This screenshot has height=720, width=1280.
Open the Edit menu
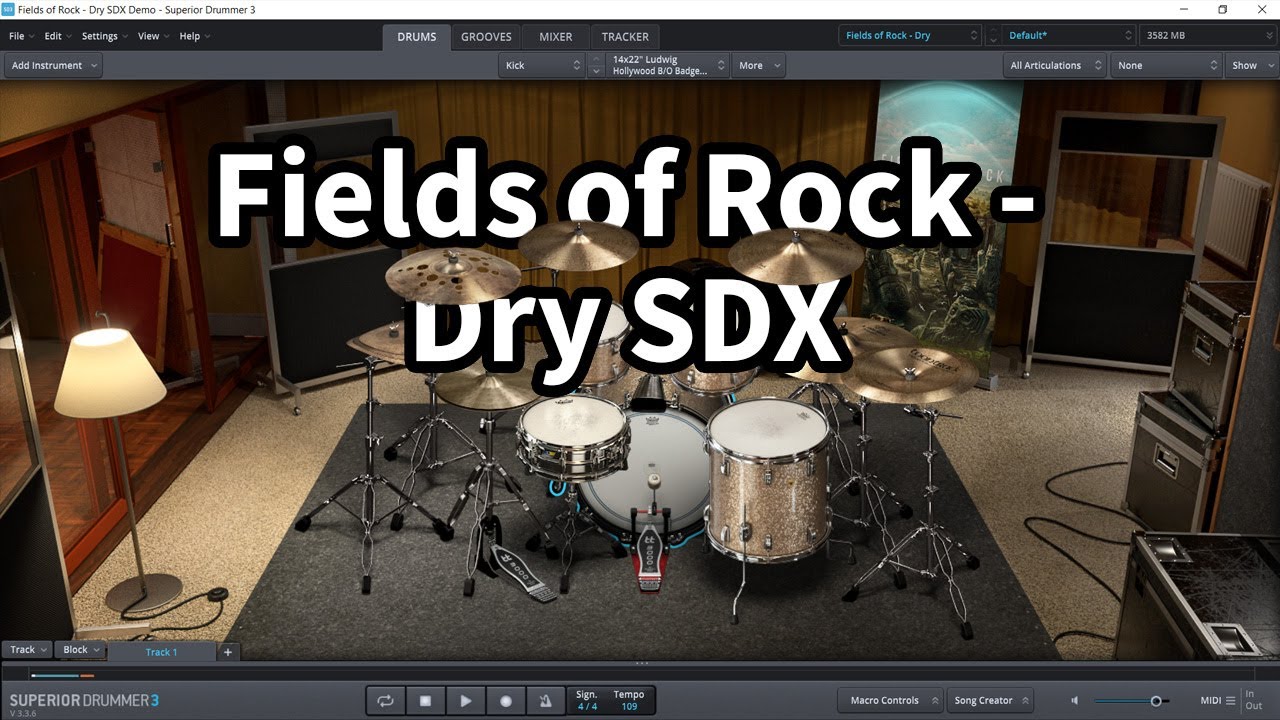click(x=58, y=36)
